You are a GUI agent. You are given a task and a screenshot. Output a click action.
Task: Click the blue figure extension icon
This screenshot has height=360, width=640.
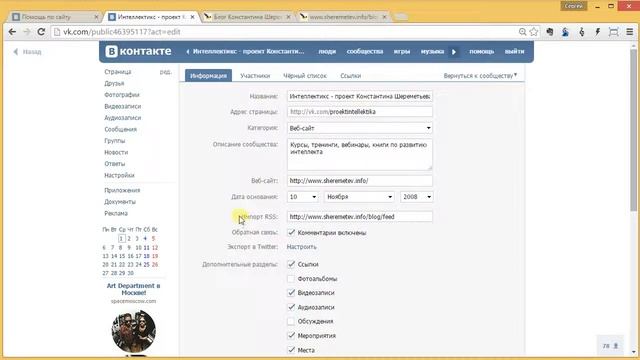coord(565,32)
